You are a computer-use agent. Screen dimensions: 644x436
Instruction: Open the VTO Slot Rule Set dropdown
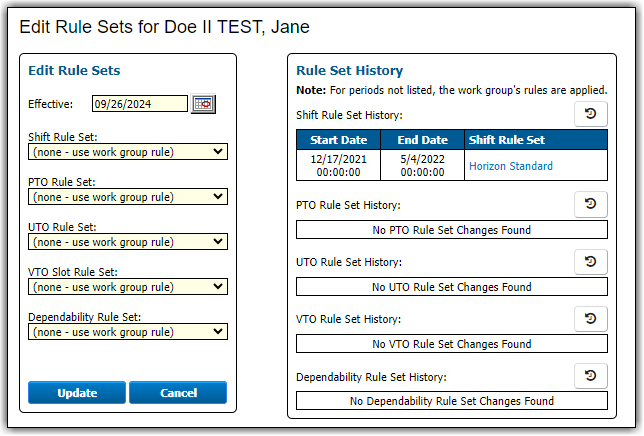click(128, 287)
